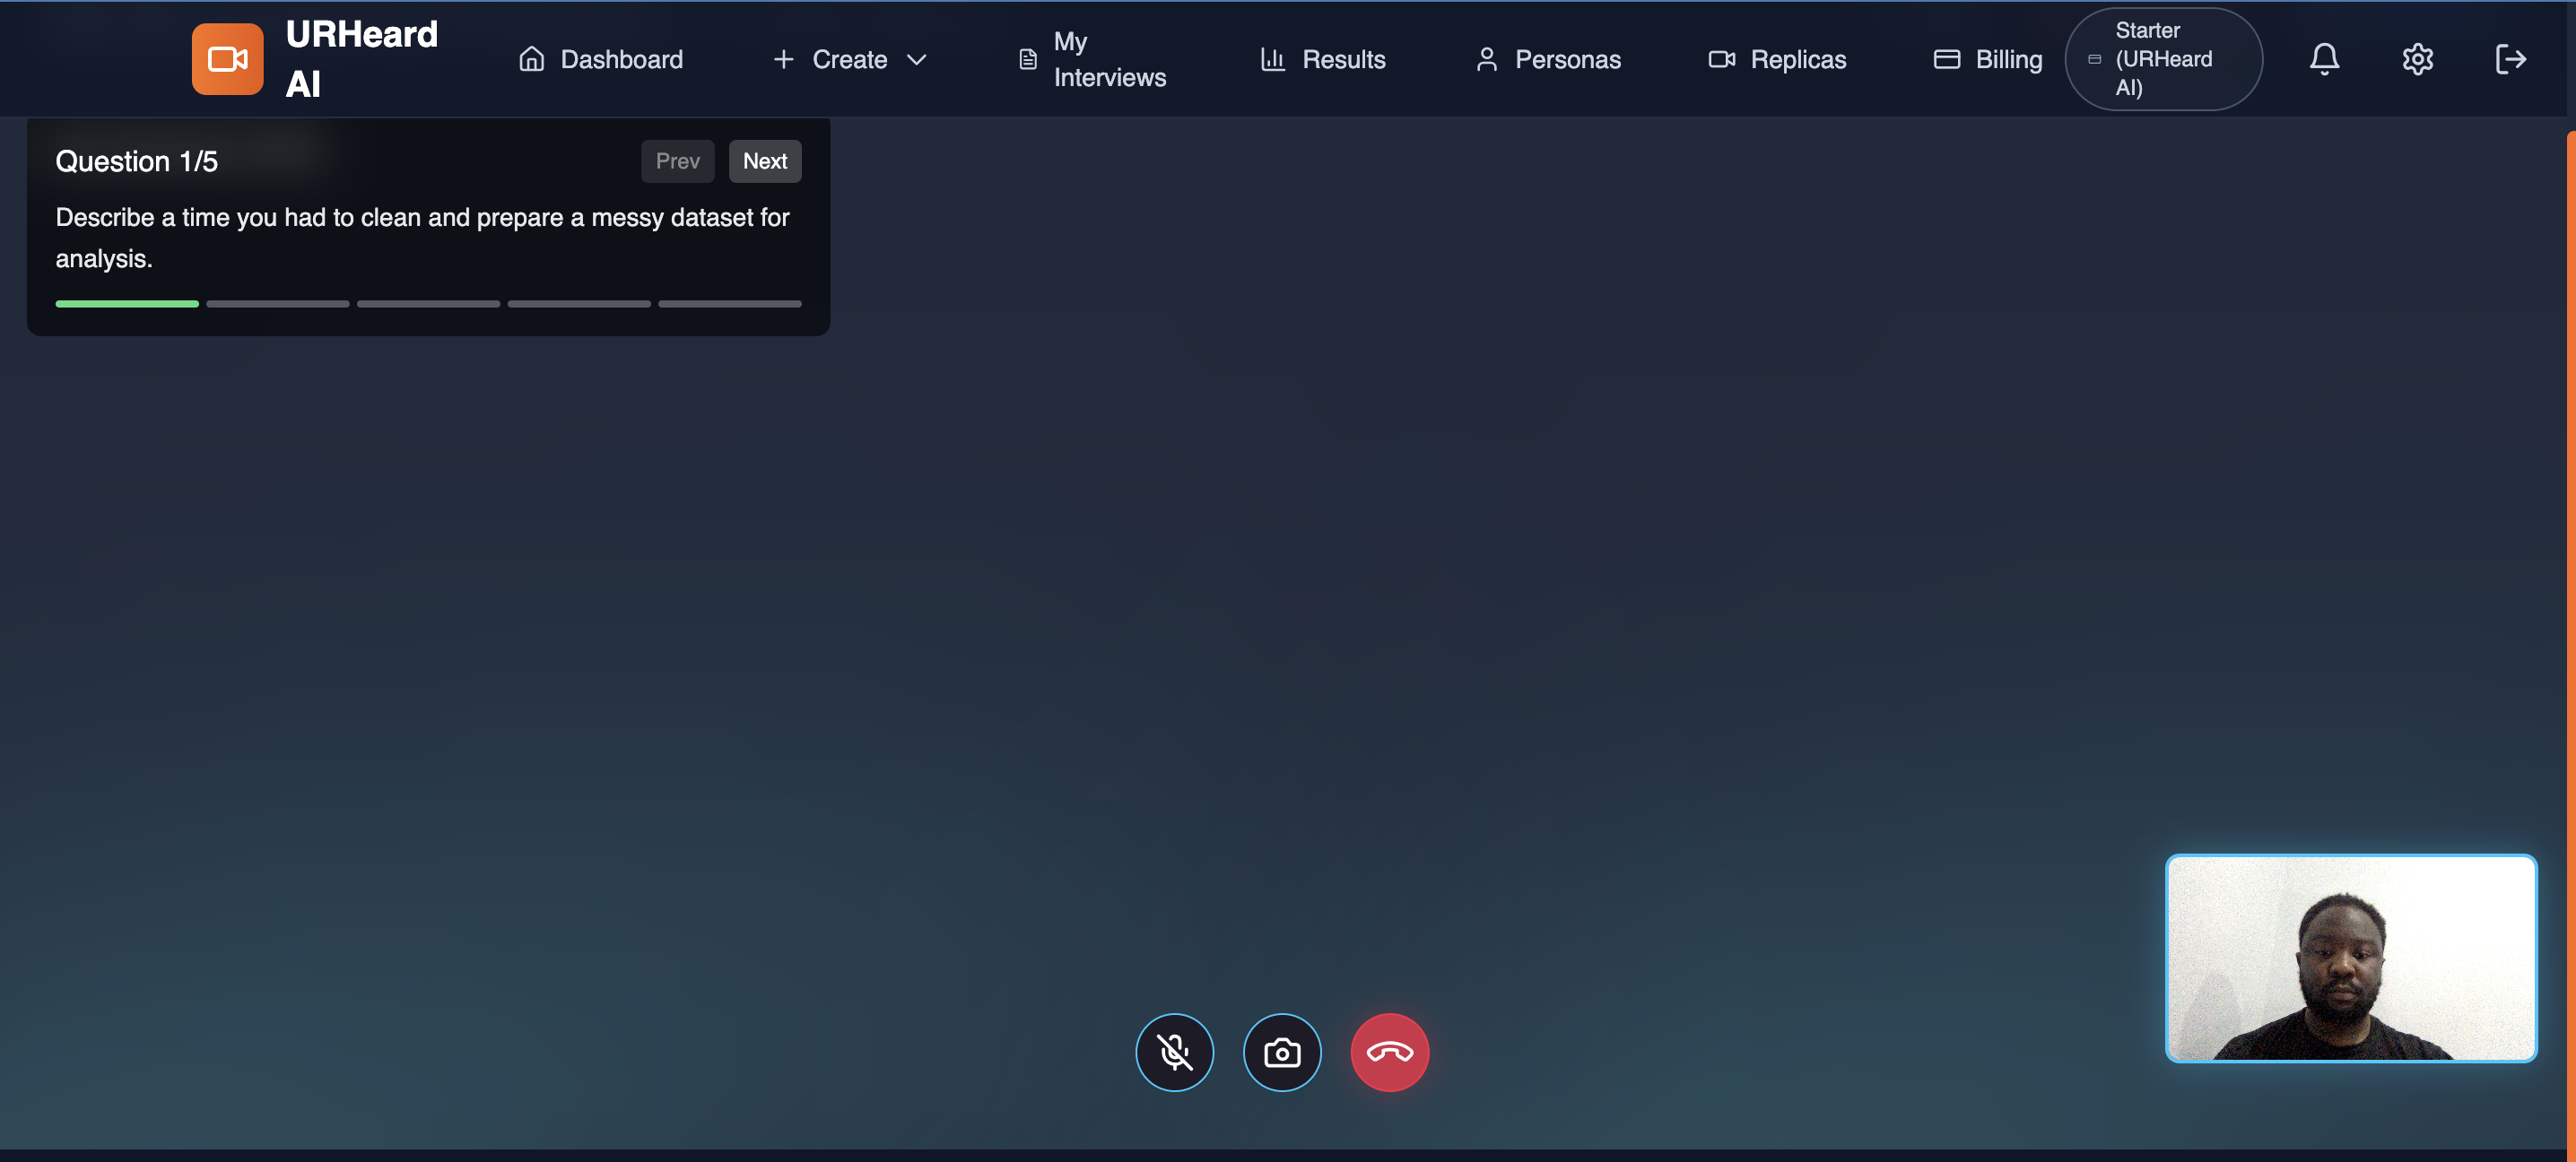This screenshot has width=2576, height=1162.
Task: Click the self-view webcam thumbnail
Action: pos(2350,957)
